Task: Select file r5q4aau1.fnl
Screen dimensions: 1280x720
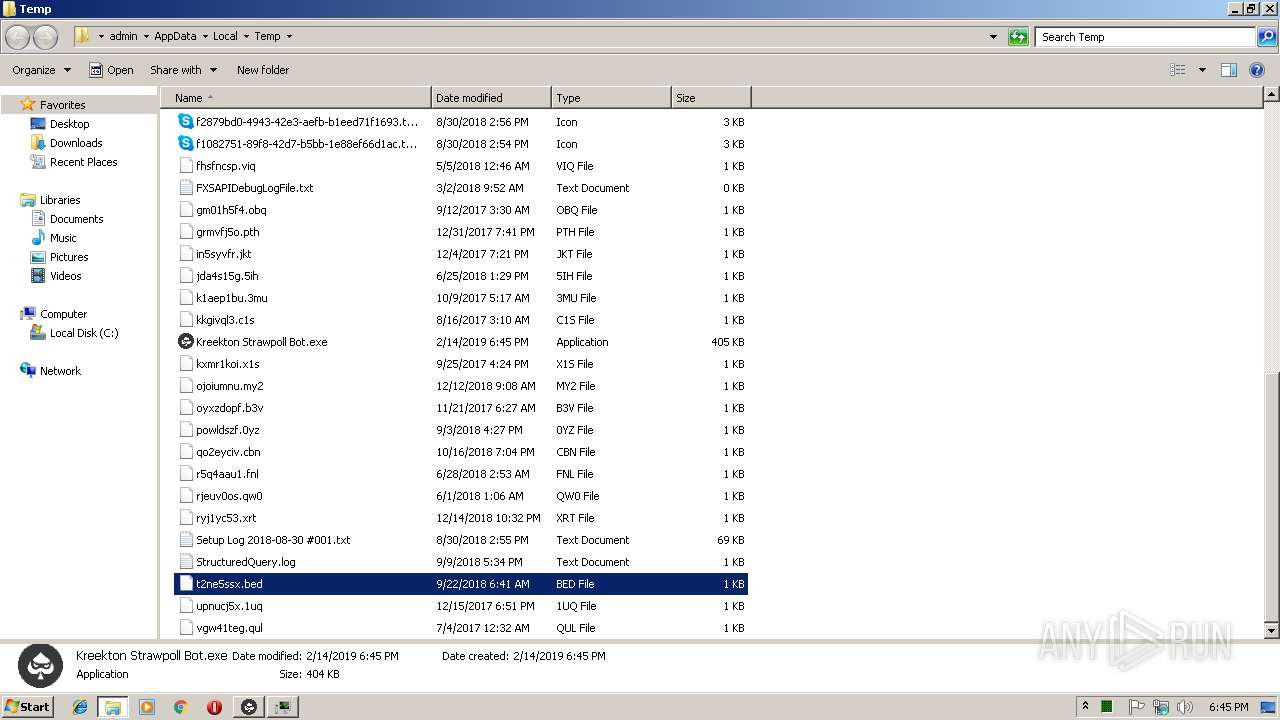Action: click(x=461, y=474)
